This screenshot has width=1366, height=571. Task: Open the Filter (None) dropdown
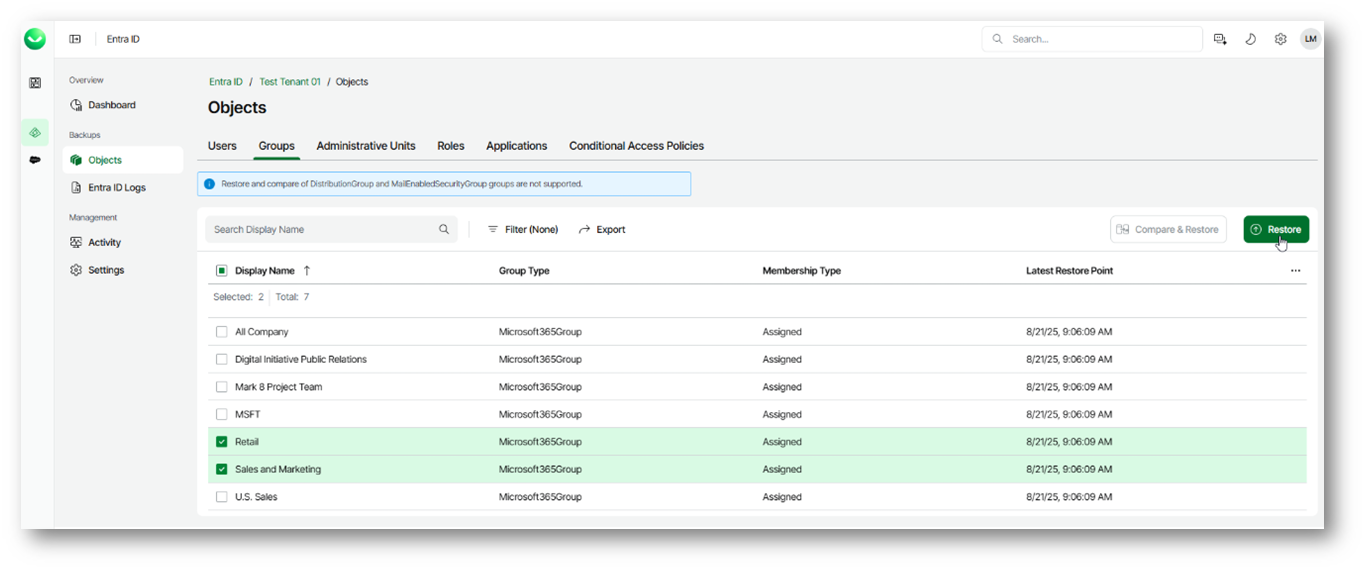tap(522, 229)
